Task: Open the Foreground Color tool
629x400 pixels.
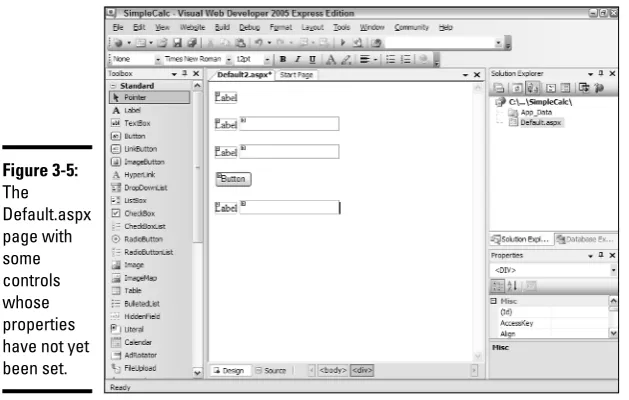Action: point(331,59)
